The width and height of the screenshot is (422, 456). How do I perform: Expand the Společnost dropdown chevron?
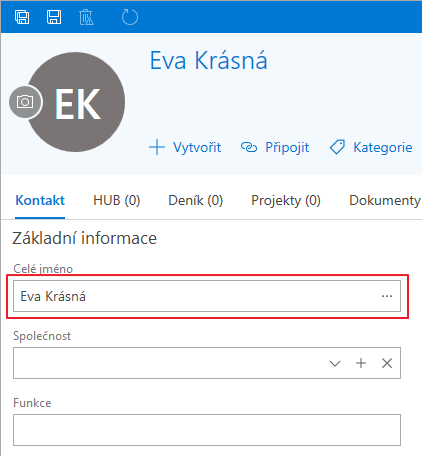335,363
